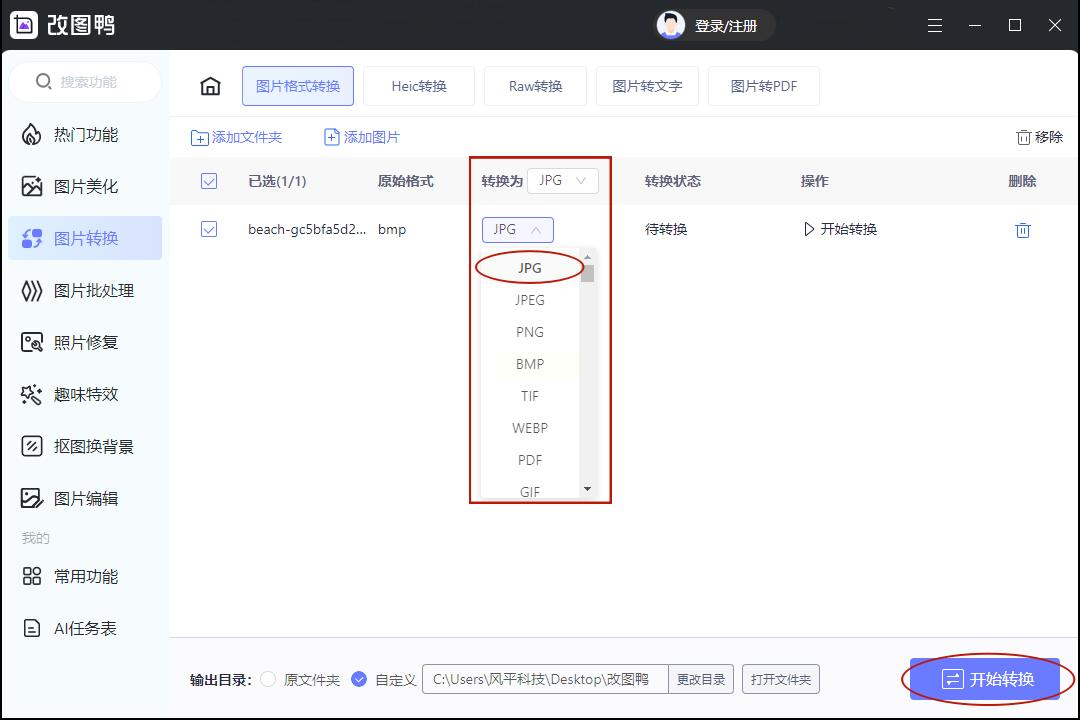Click the play icon beside row 开始转换
Viewport: 1080px width, 720px height.
point(809,229)
